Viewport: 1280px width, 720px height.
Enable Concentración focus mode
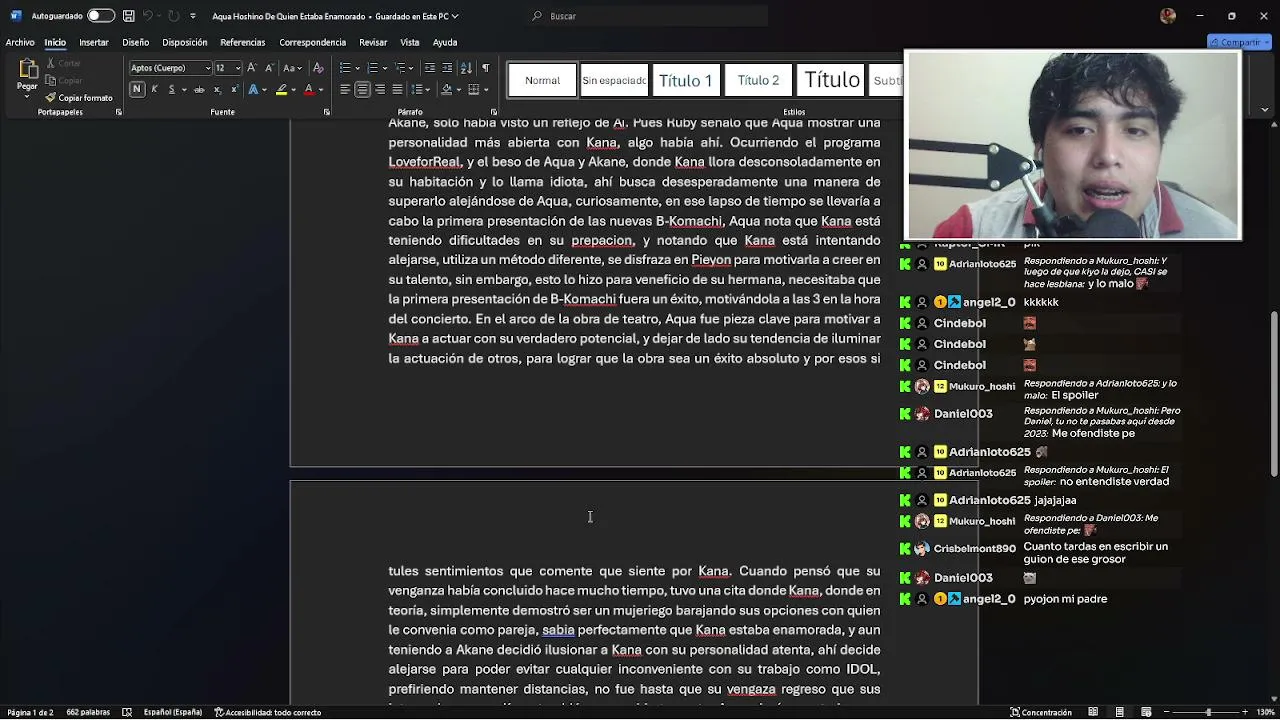1041,712
